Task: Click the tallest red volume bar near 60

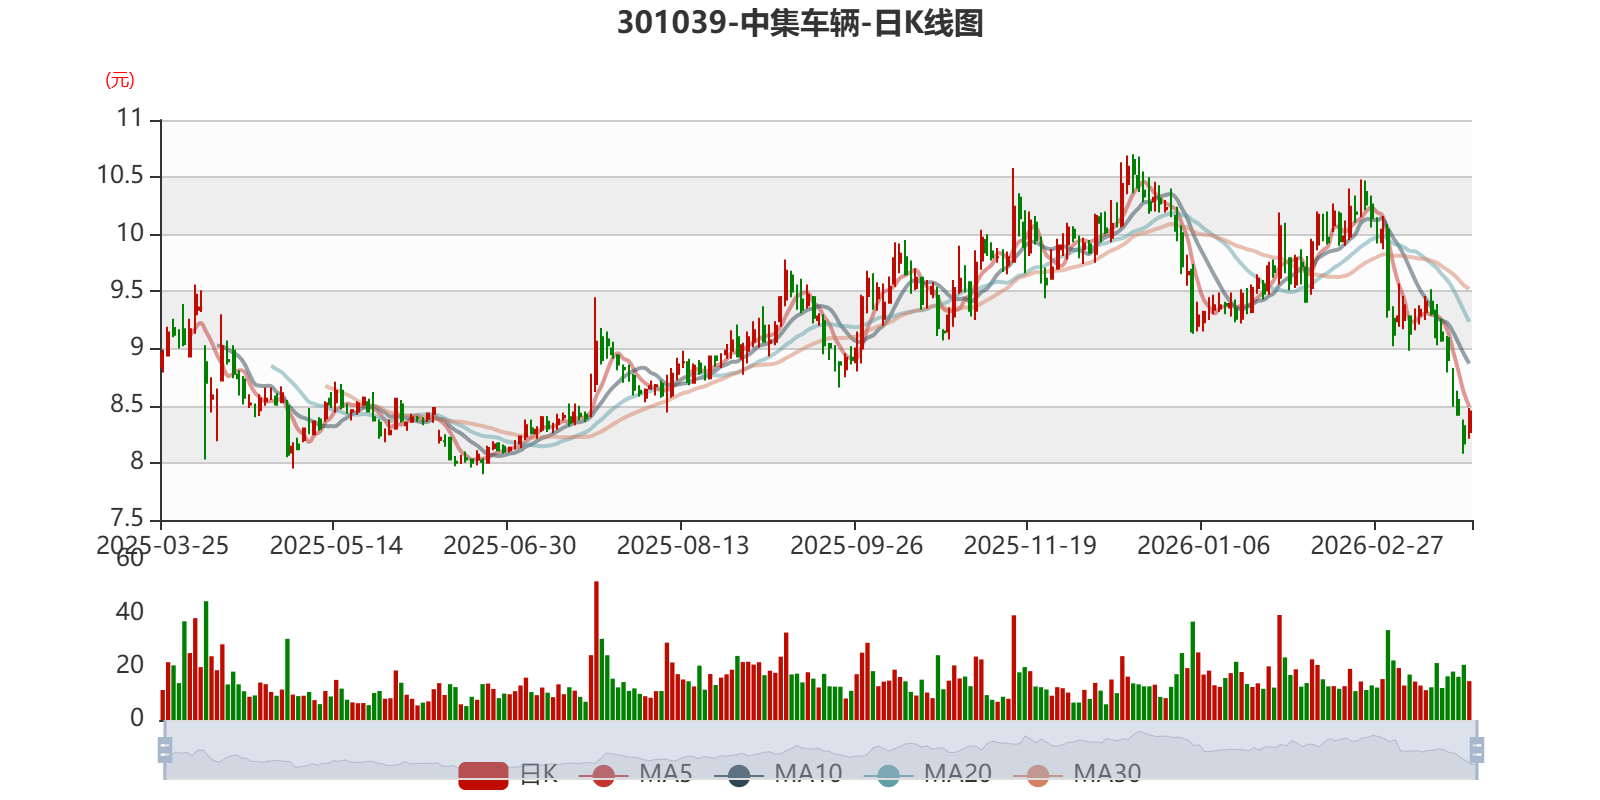Action: click(x=596, y=651)
